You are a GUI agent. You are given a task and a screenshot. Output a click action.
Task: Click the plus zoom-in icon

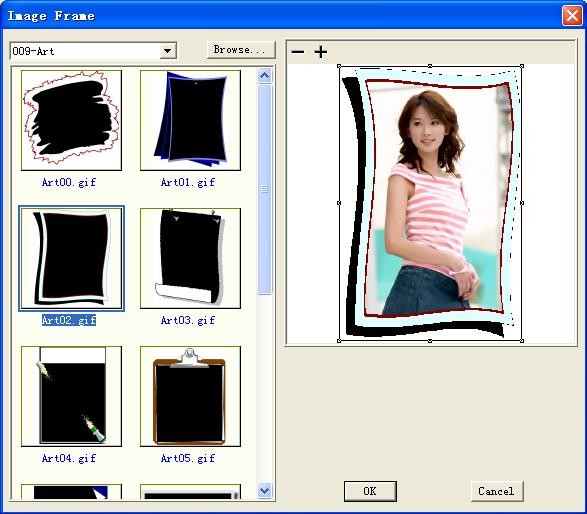tap(320, 52)
